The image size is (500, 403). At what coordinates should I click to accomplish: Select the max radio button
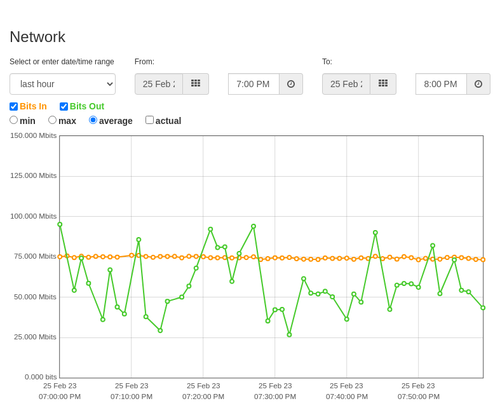(x=52, y=120)
